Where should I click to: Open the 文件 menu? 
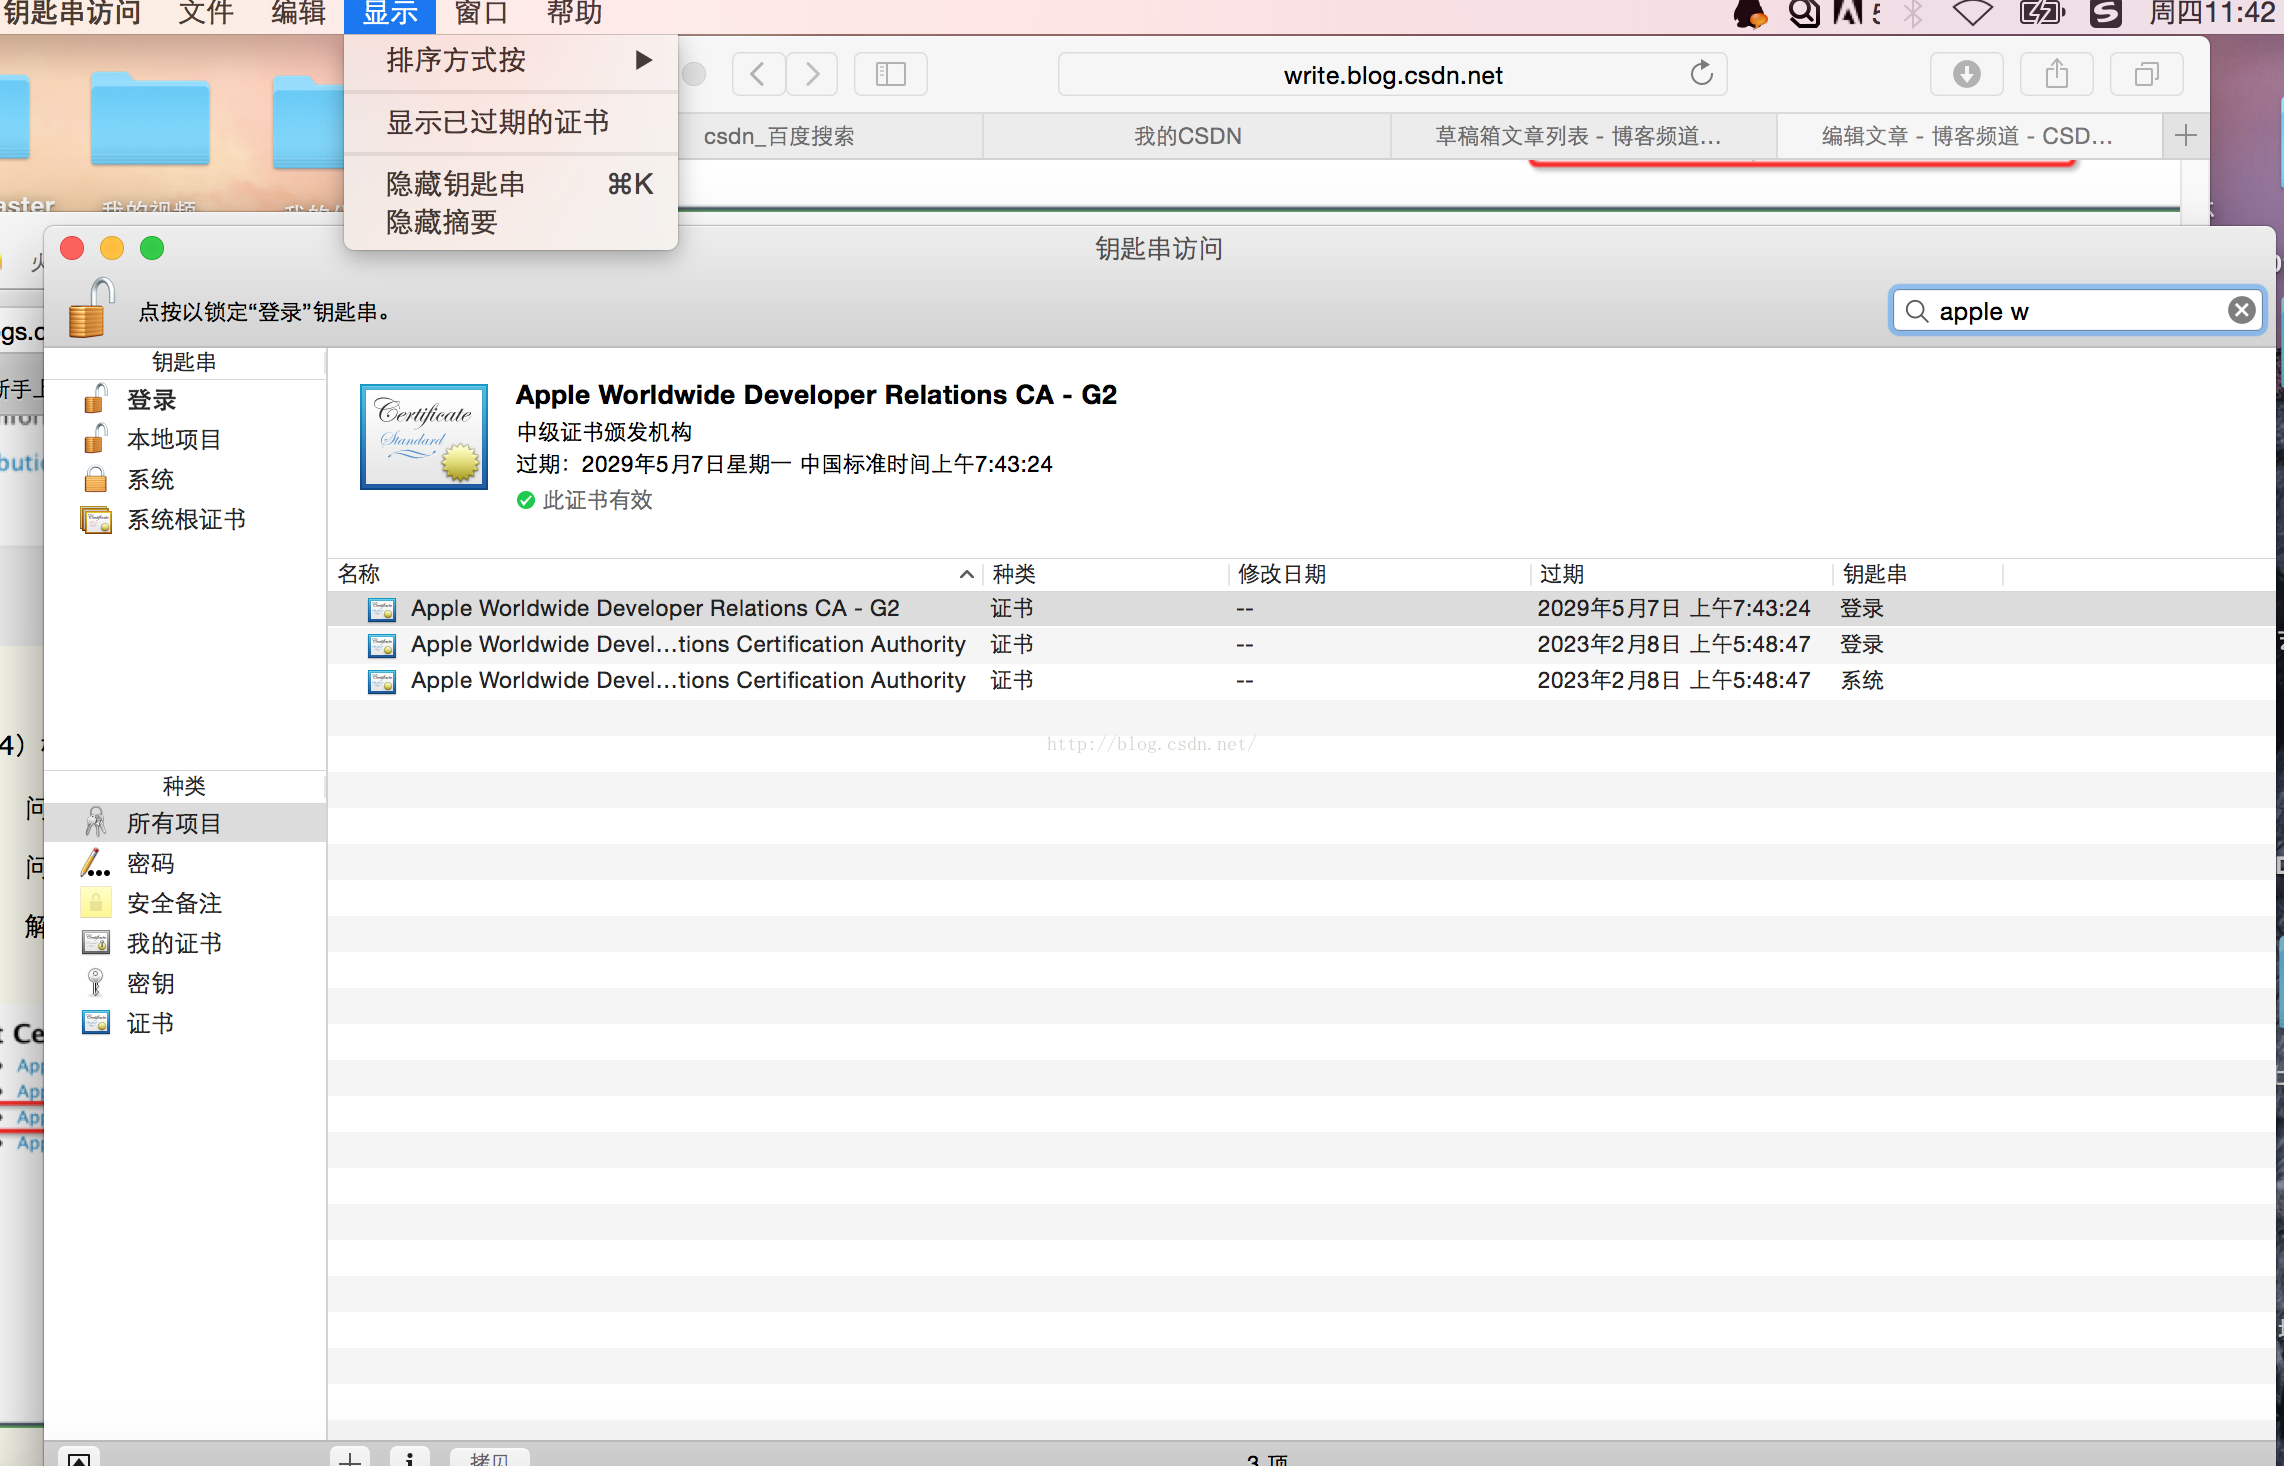[206, 14]
